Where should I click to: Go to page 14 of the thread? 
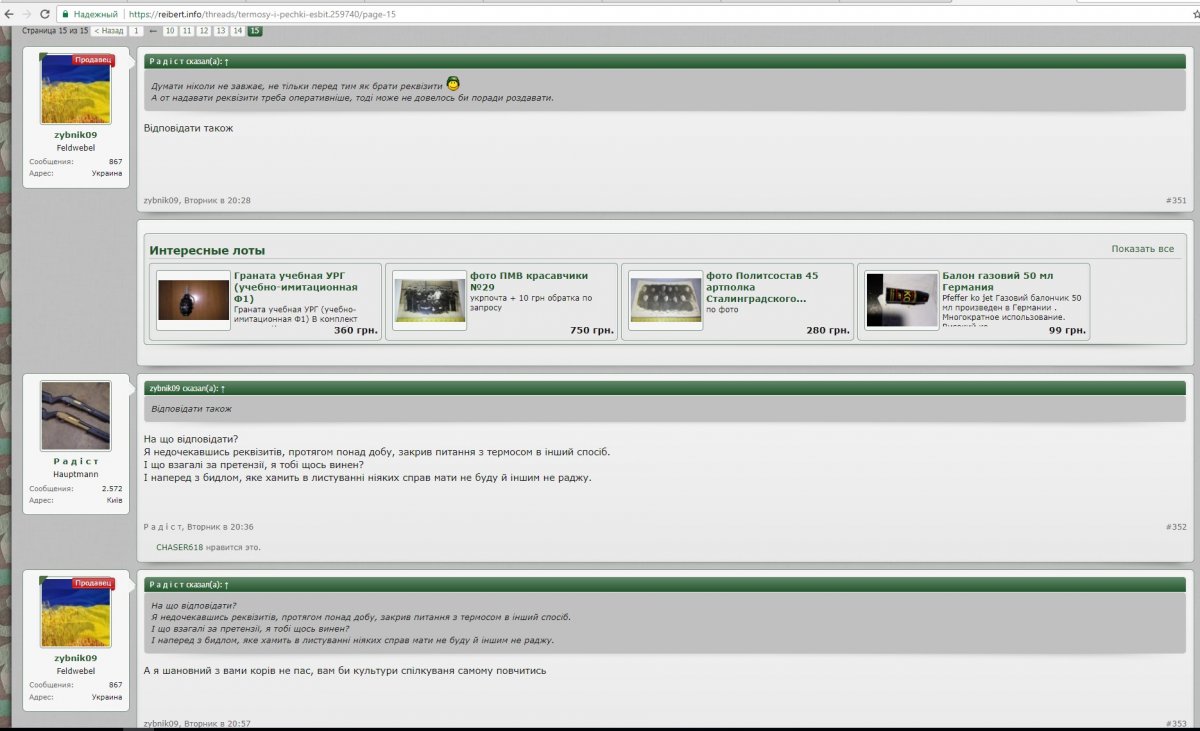pos(238,31)
